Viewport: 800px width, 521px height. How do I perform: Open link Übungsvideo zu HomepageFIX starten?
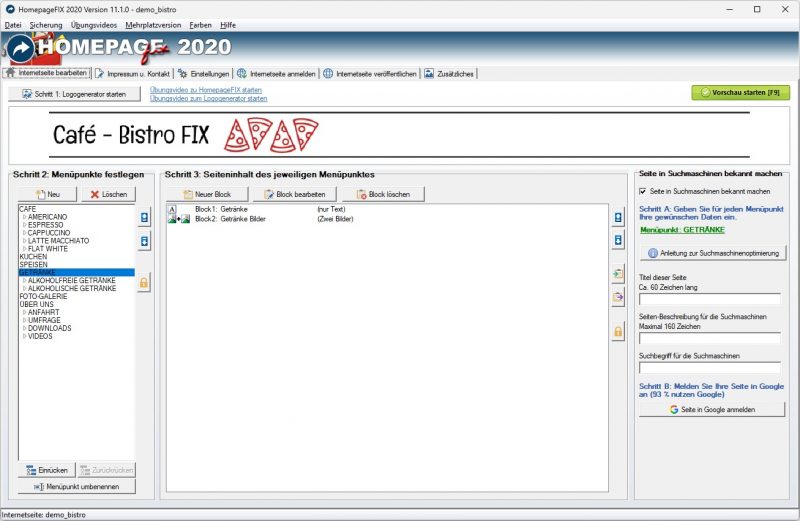pyautogui.click(x=206, y=90)
